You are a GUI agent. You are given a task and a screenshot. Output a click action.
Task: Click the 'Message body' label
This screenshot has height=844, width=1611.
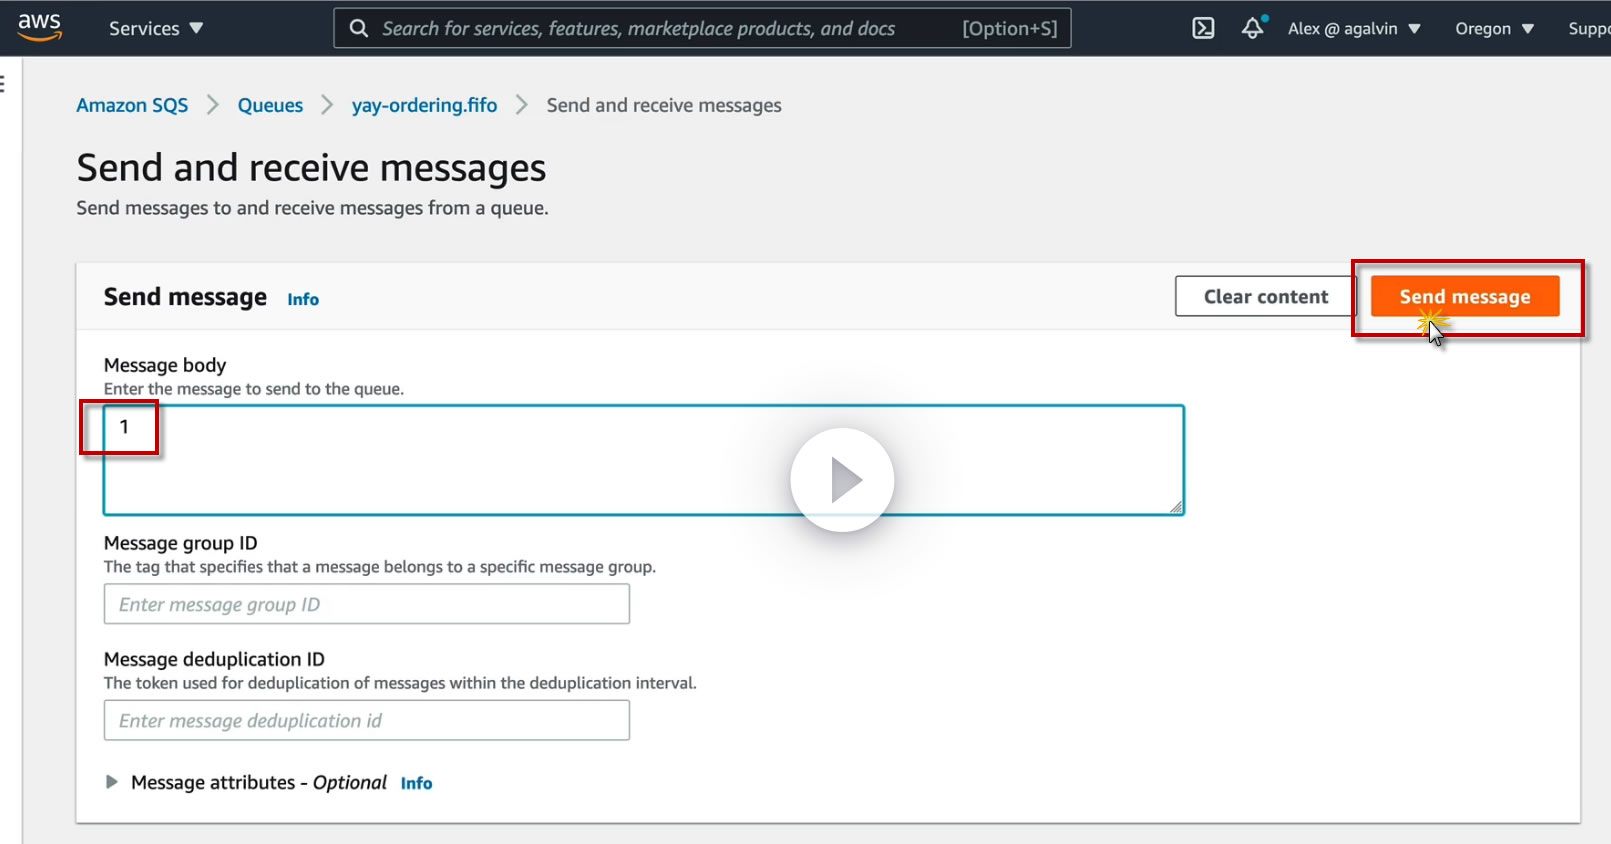165,365
